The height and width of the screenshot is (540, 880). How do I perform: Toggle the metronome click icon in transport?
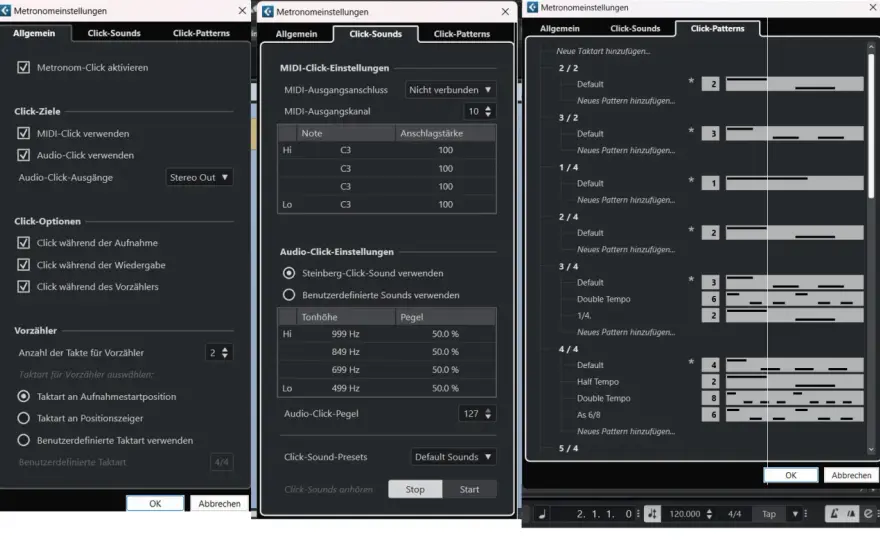[835, 514]
